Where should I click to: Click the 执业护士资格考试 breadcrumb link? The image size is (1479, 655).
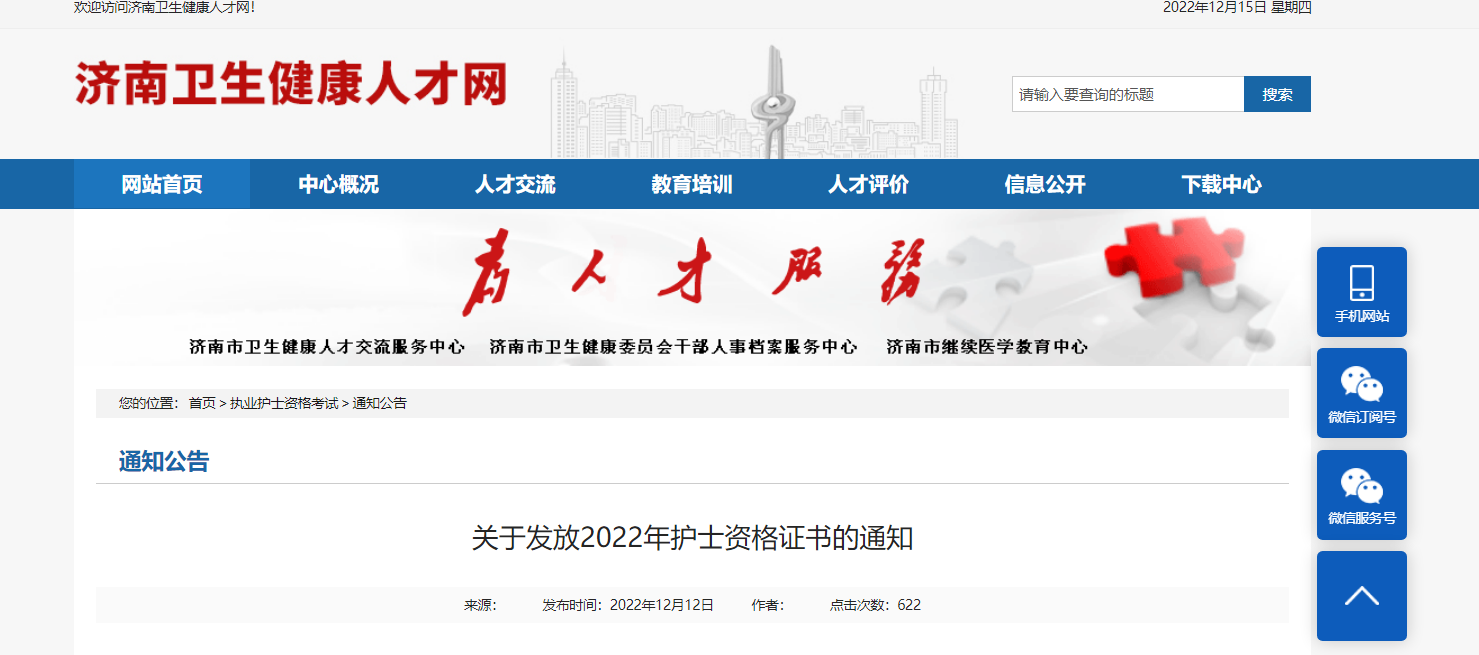(x=284, y=403)
